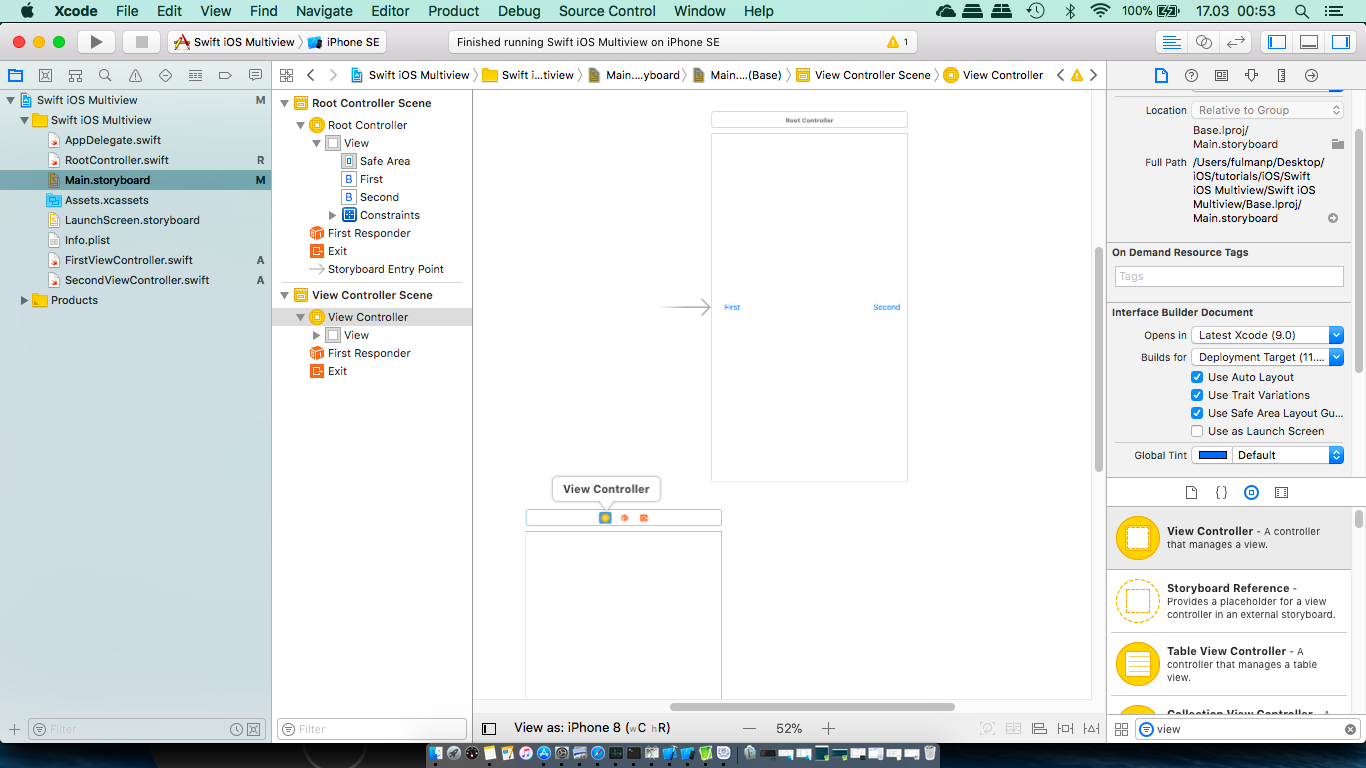This screenshot has width=1366, height=768.
Task: Disable Use Auto Layout checkbox
Action: (x=1197, y=377)
